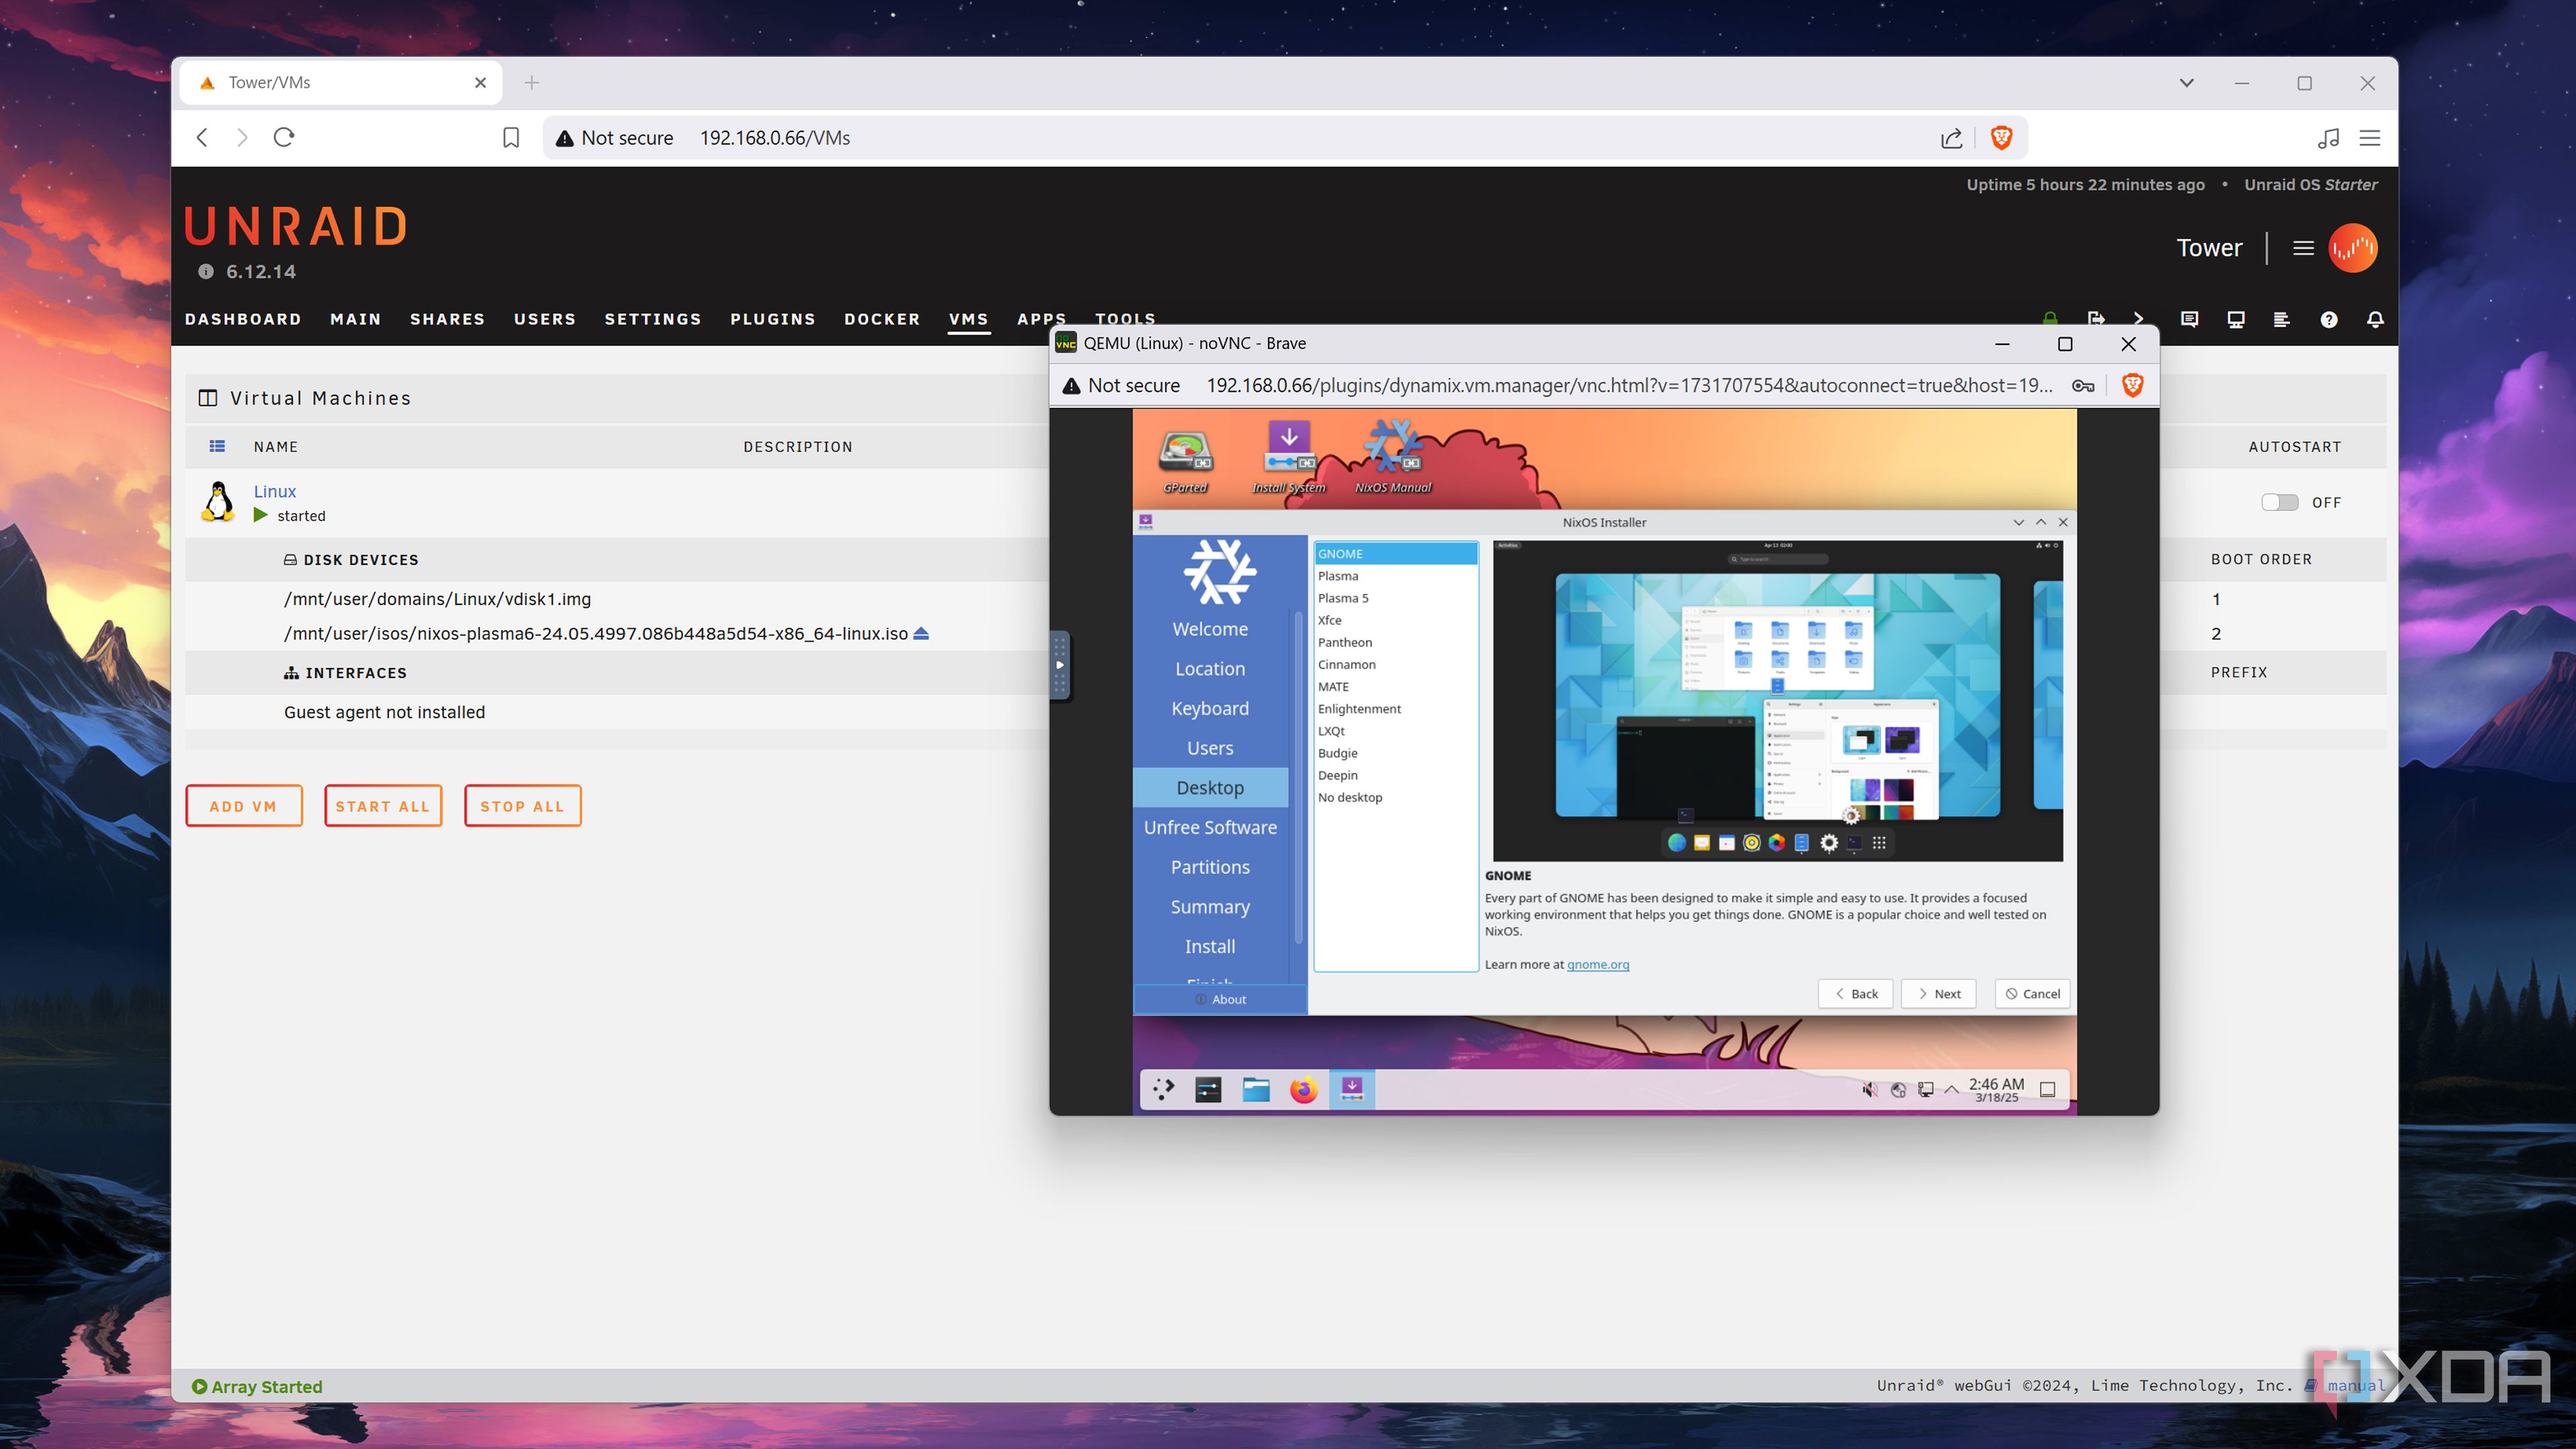Open the DOCKER menu tab
2576x1449 pixels.
(881, 319)
